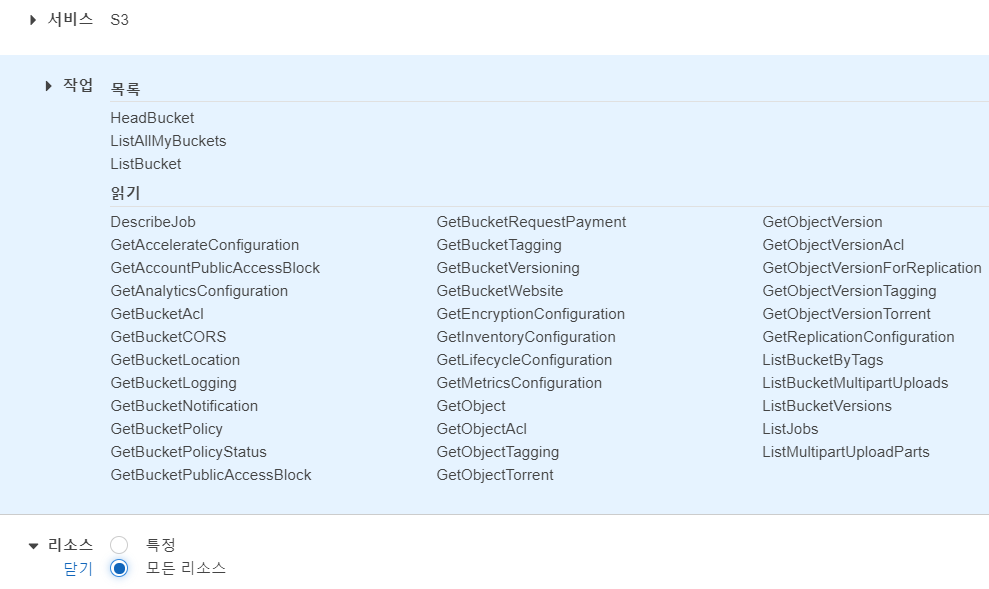The height and width of the screenshot is (589, 989).
Task: Select the 모든 리소스 radio button
Action: click(x=119, y=568)
